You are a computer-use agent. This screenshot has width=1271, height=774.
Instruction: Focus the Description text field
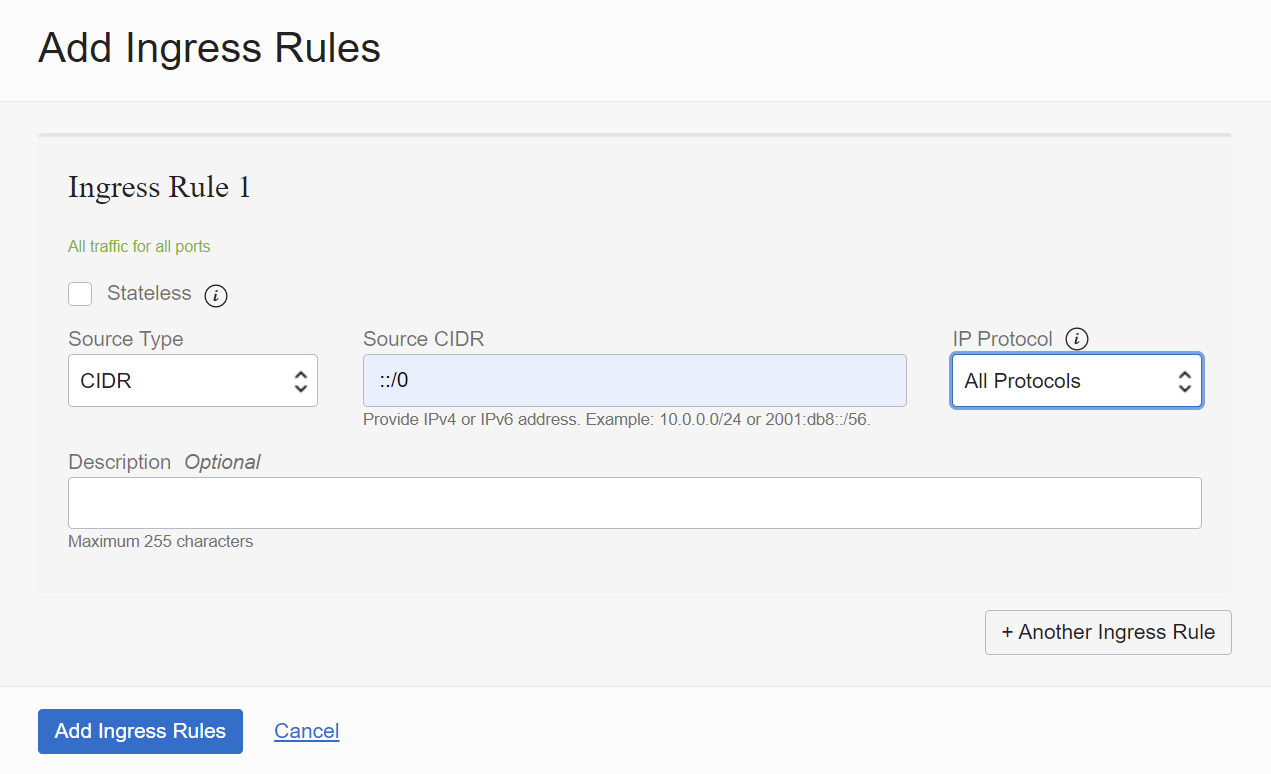pyautogui.click(x=635, y=503)
